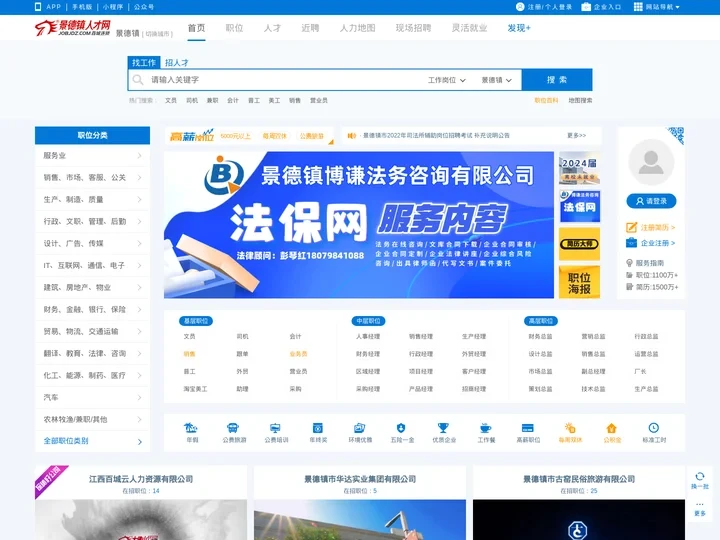The width and height of the screenshot is (720, 540).
Task: Click the 注册简历 pencil icon
Action: 631,227
